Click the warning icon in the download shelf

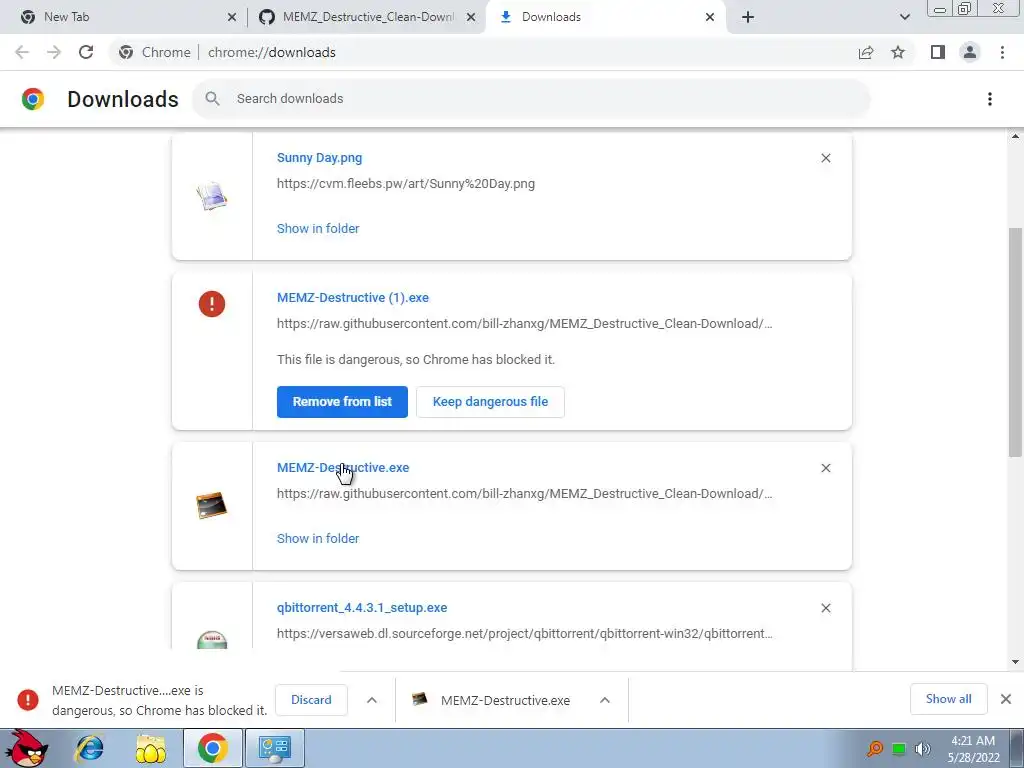click(x=27, y=700)
